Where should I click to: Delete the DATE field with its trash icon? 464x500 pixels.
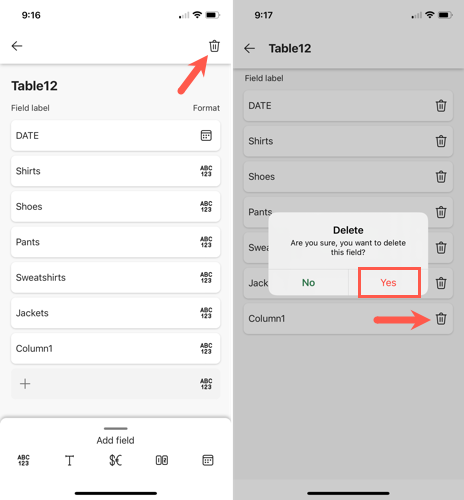441,106
